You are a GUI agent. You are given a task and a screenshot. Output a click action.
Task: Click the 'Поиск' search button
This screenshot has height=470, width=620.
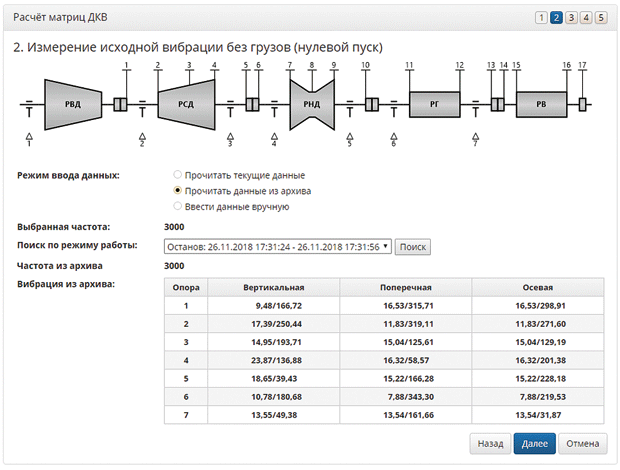pyautogui.click(x=413, y=247)
